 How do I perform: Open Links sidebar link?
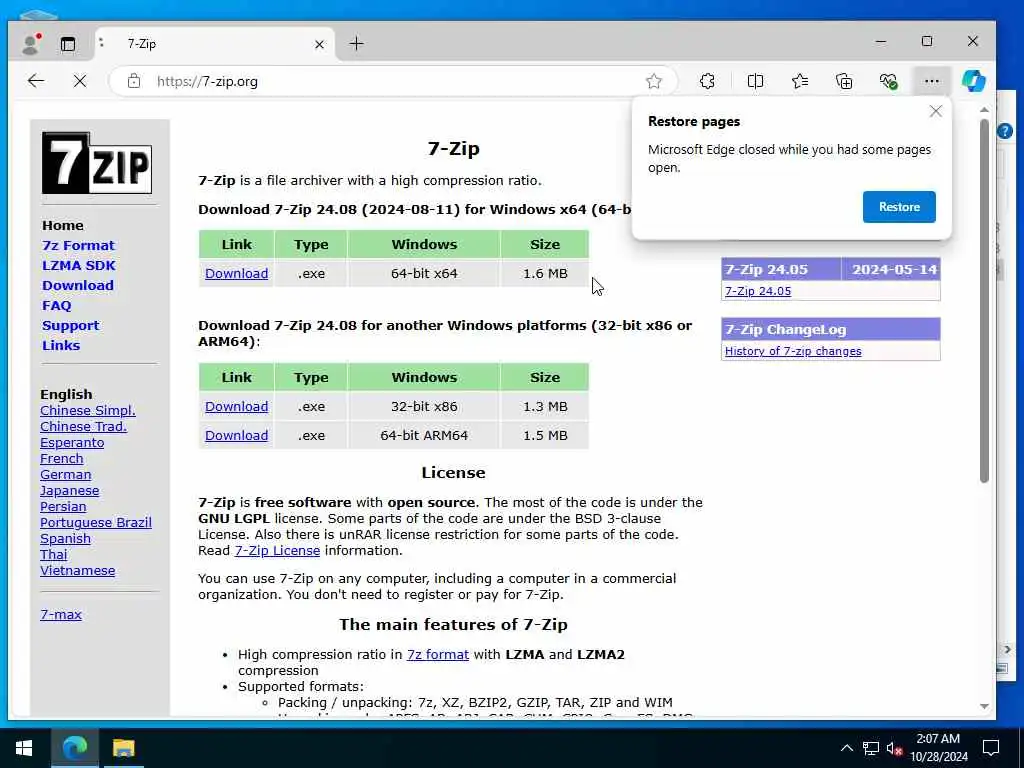[61, 345]
